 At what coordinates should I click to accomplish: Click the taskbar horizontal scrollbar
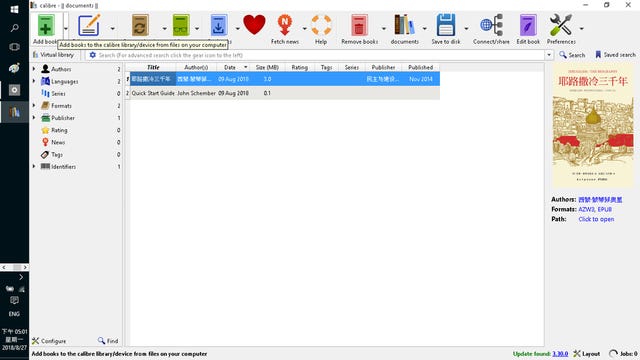[x=14, y=267]
